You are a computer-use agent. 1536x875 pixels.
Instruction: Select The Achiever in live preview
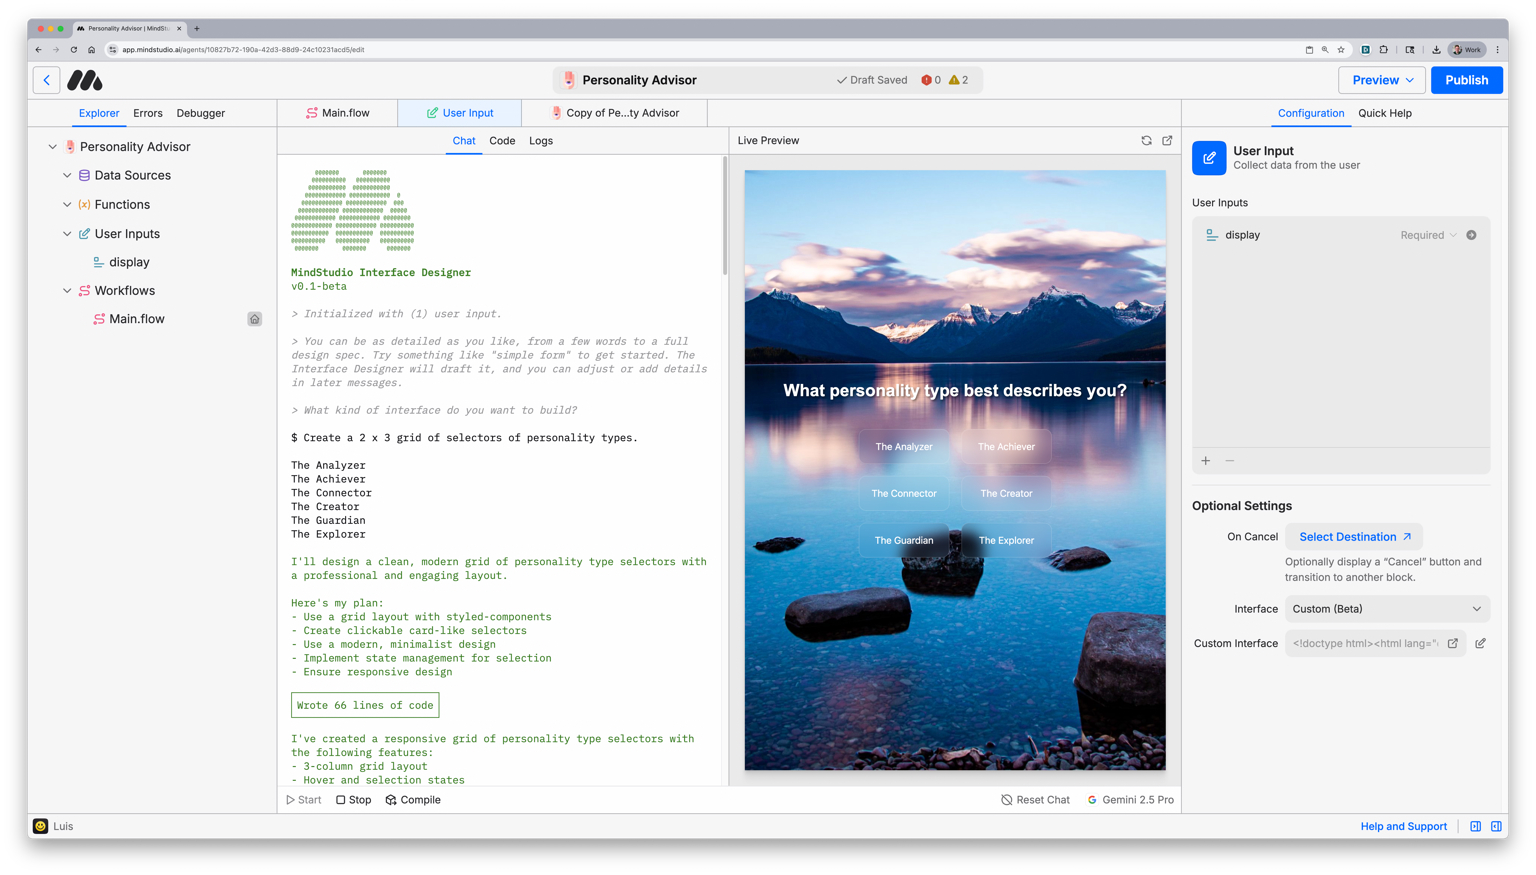tap(1006, 447)
